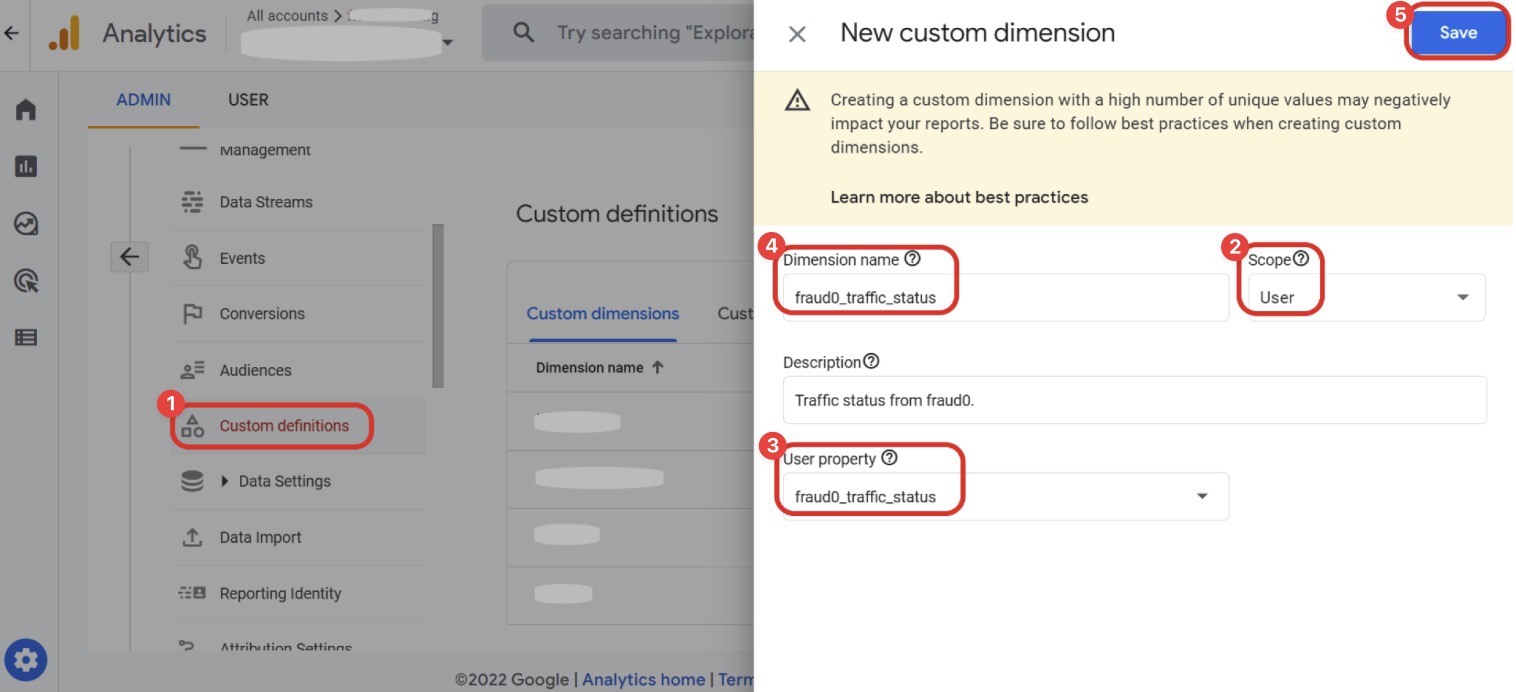Click the Advertising icon in sidebar
Screen dimensions: 1516x692
(26, 281)
